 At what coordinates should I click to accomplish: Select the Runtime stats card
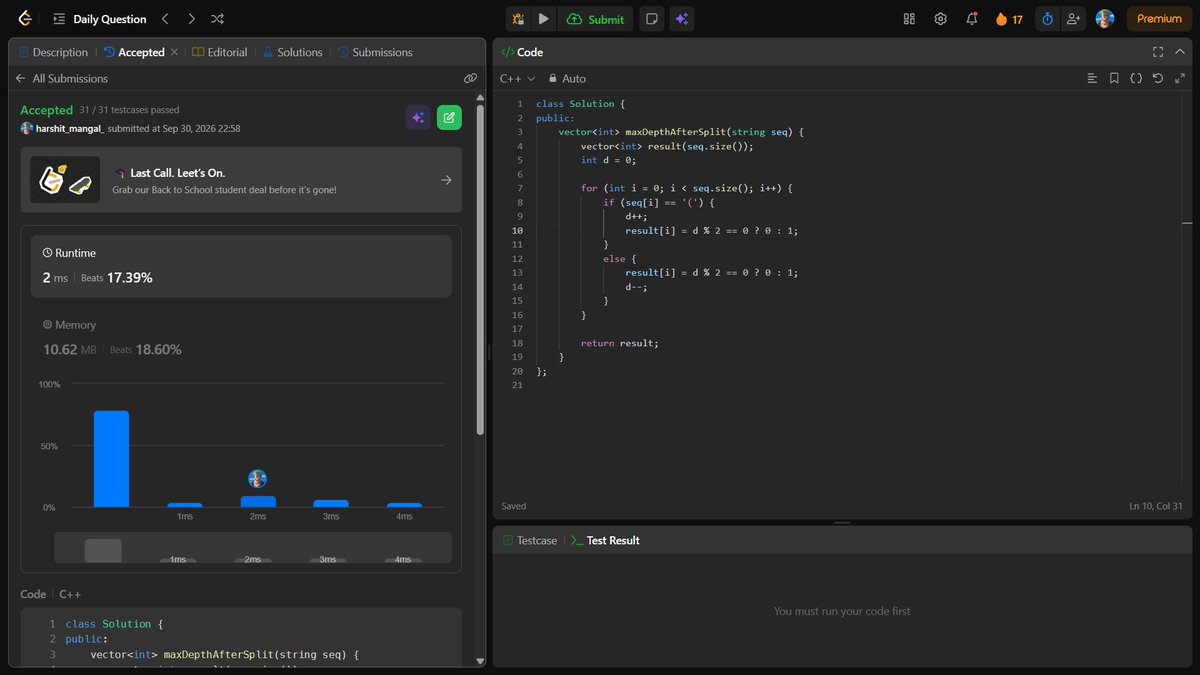click(241, 266)
